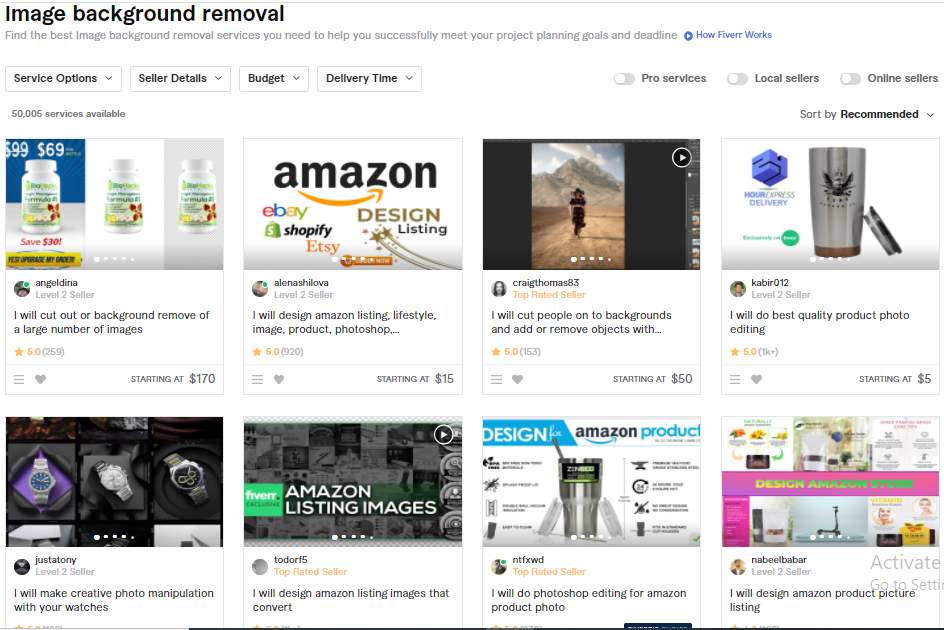Viewport: 944px width, 630px height.
Task: Open gig 'I will do photoshop editing for amazon'
Action: [x=589, y=600]
